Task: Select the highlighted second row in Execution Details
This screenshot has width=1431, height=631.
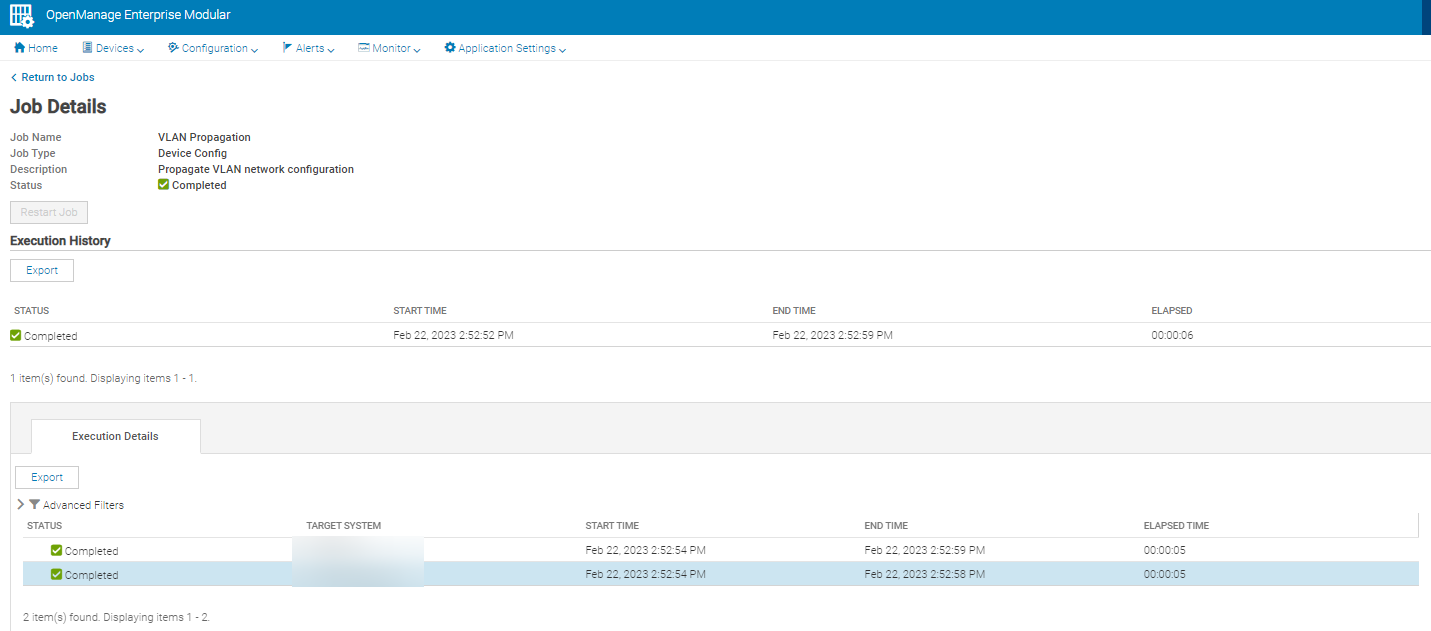Action: (x=700, y=574)
